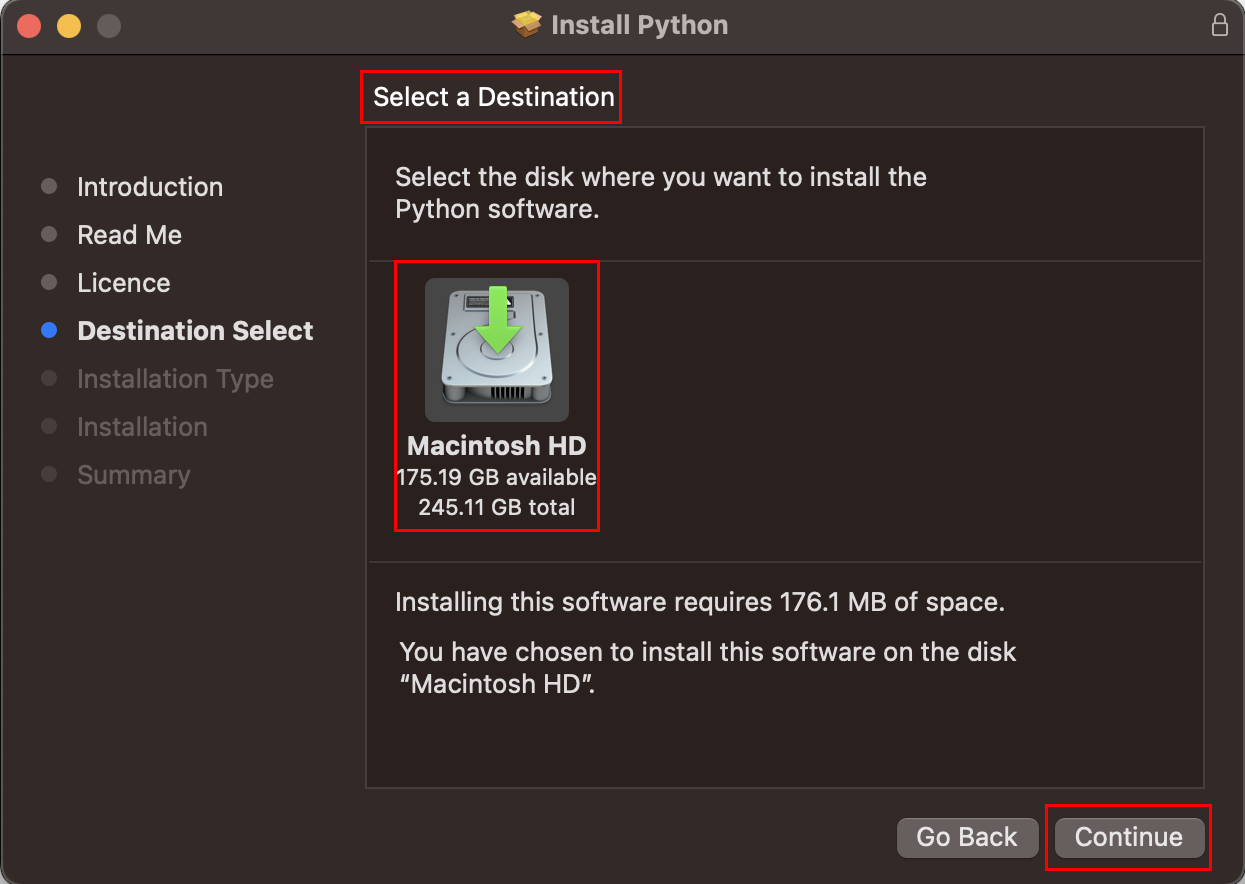Click the blue Destination Select step dot
The width and height of the screenshot is (1245, 884).
[48, 330]
